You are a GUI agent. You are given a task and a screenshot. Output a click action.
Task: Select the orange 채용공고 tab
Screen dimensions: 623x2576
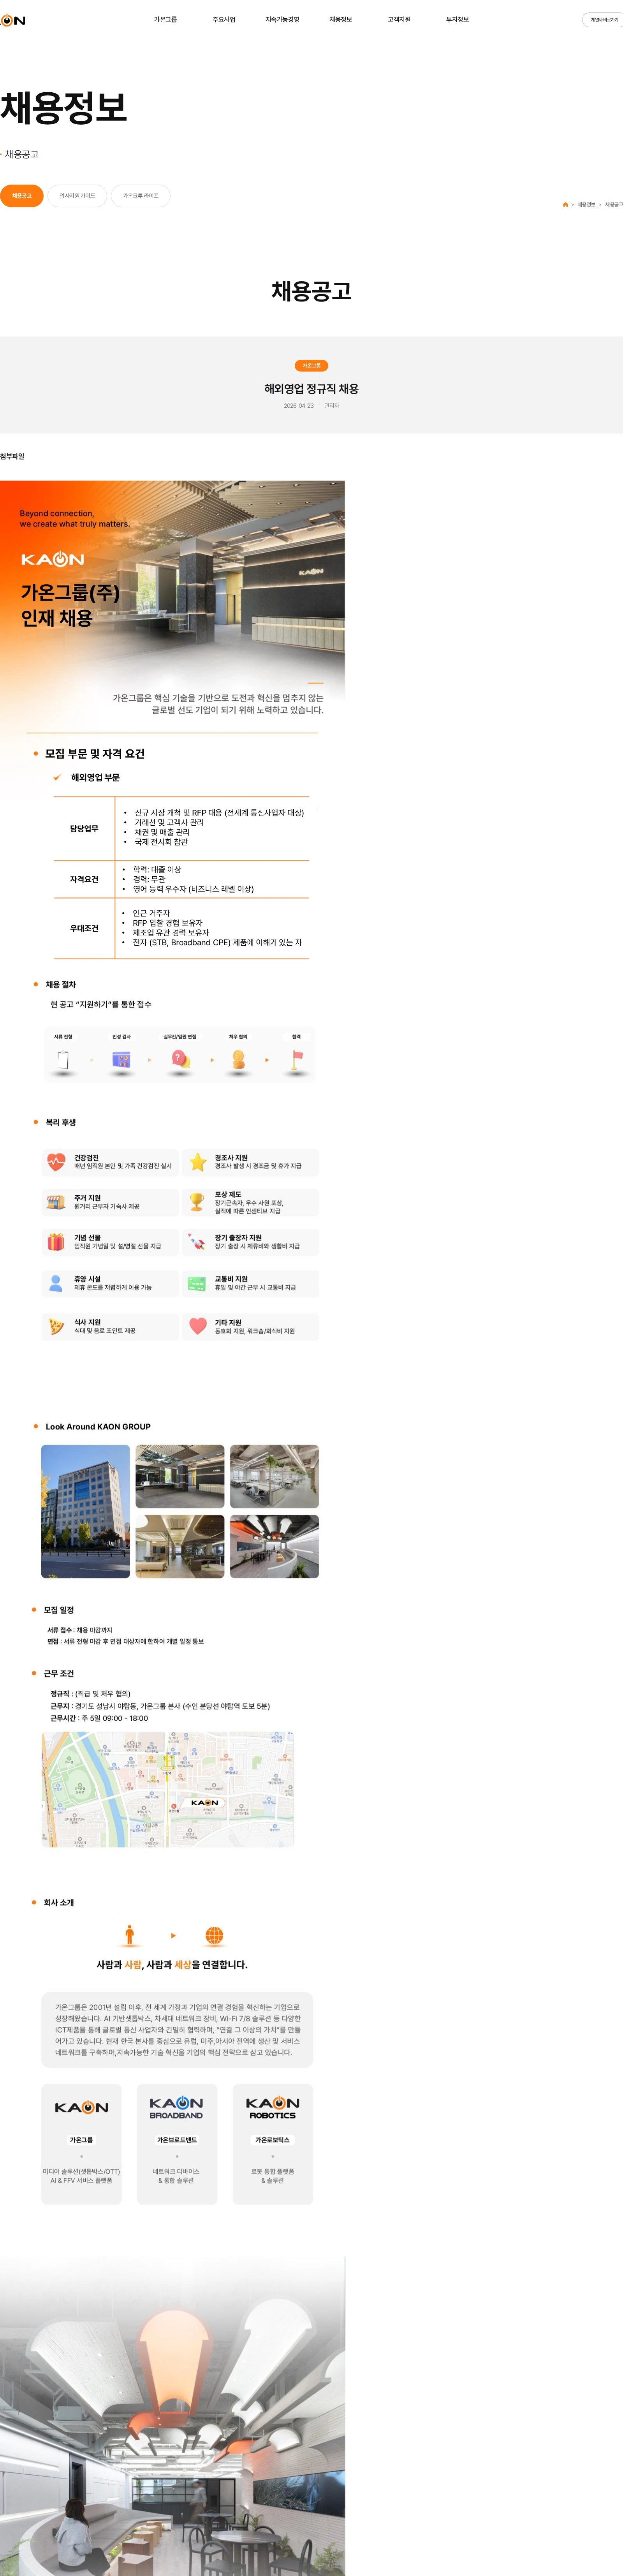[22, 196]
